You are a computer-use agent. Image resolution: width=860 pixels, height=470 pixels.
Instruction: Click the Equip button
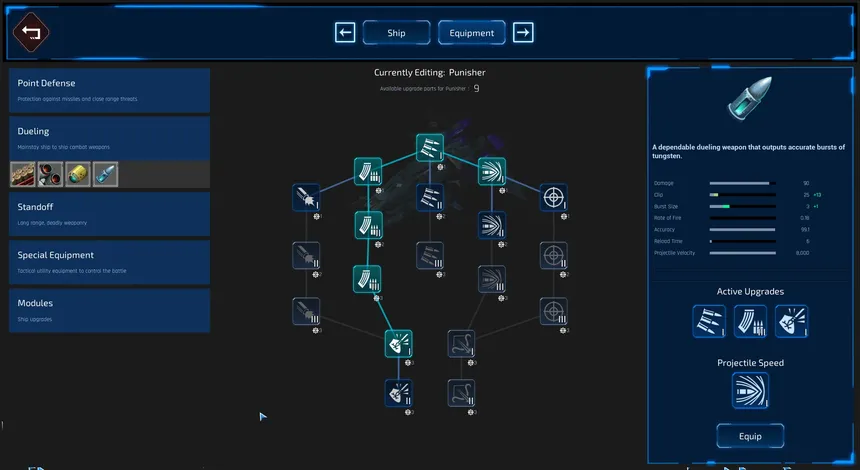pyautogui.click(x=750, y=436)
